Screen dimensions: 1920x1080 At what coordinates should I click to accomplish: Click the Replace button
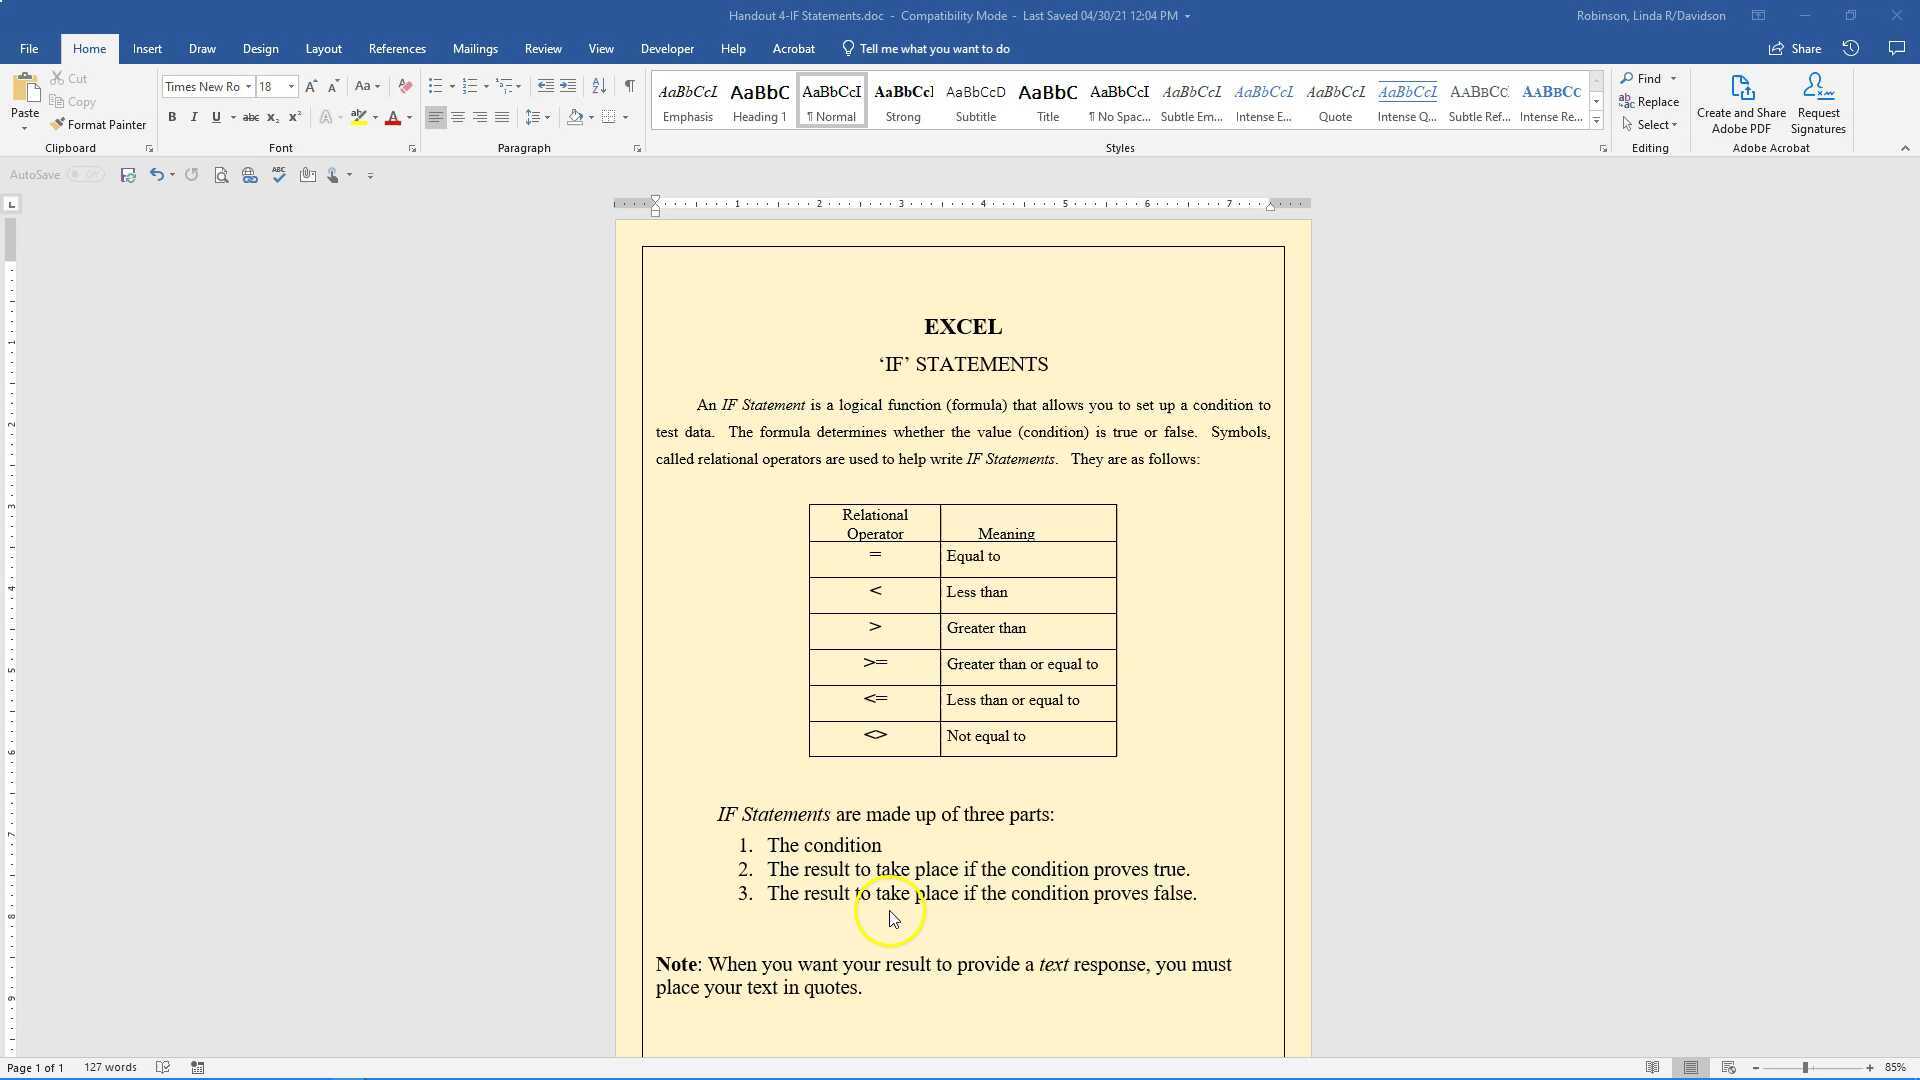coord(1649,102)
